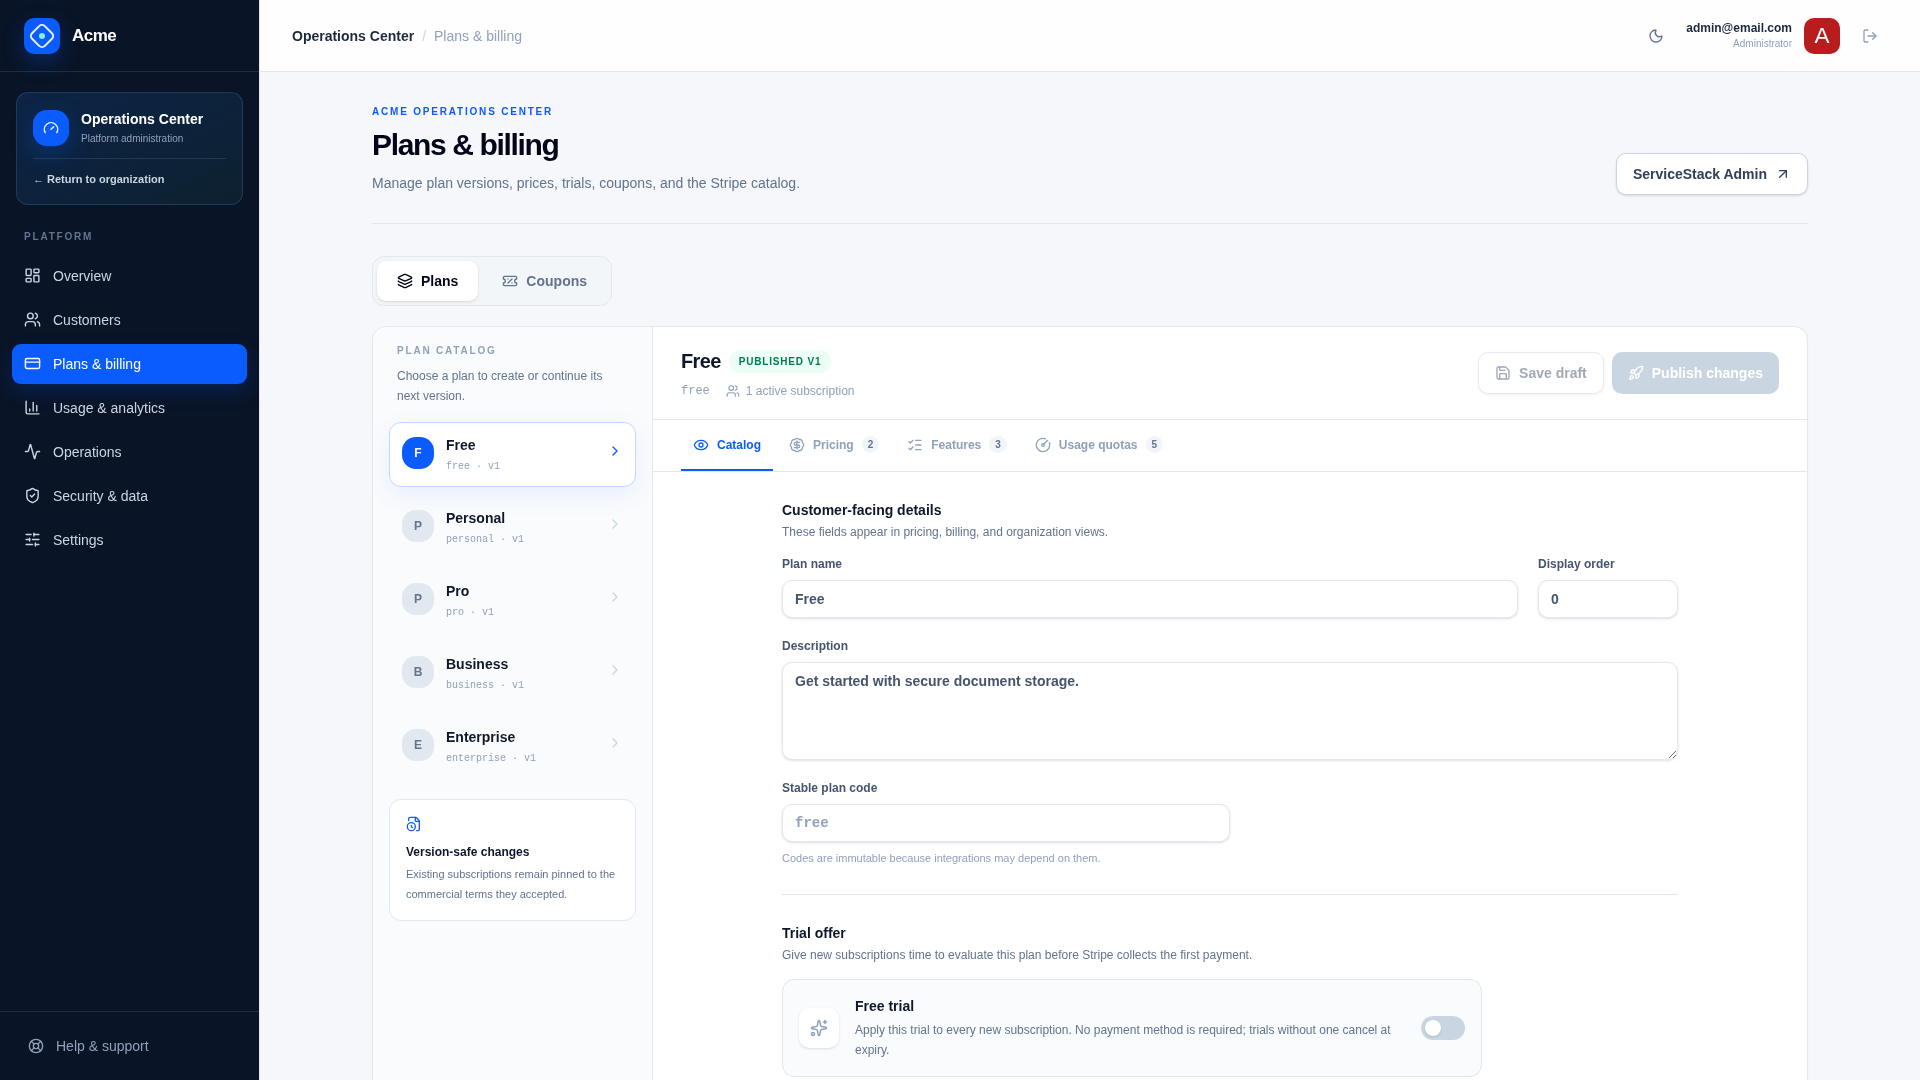Viewport: 1920px width, 1080px height.
Task: Click the Customers people icon in sidebar
Action: pos(33,320)
